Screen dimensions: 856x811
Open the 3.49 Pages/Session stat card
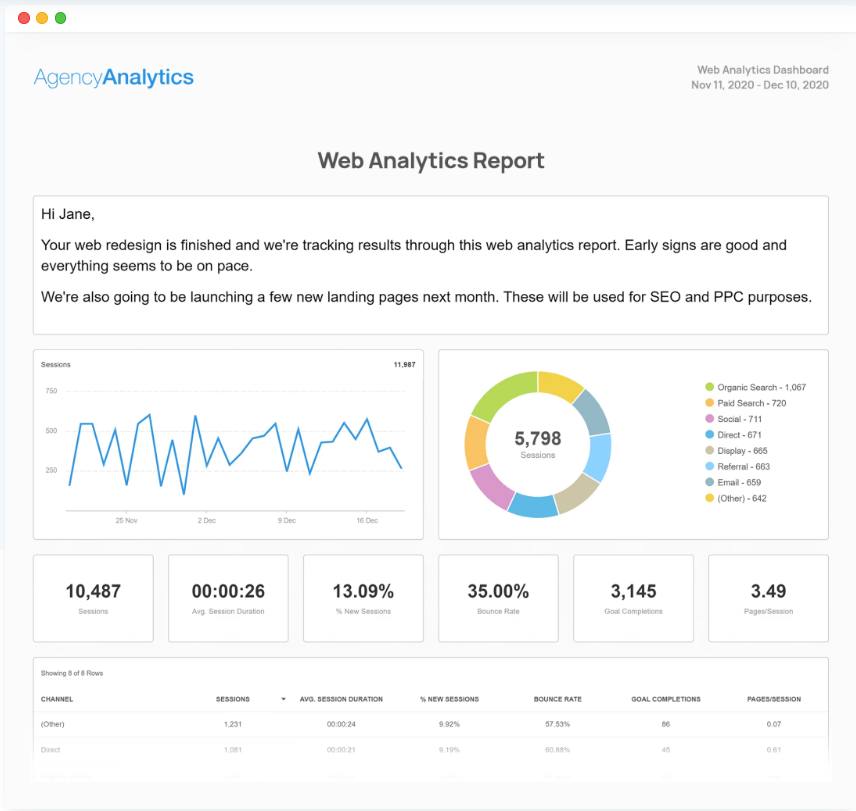click(768, 598)
